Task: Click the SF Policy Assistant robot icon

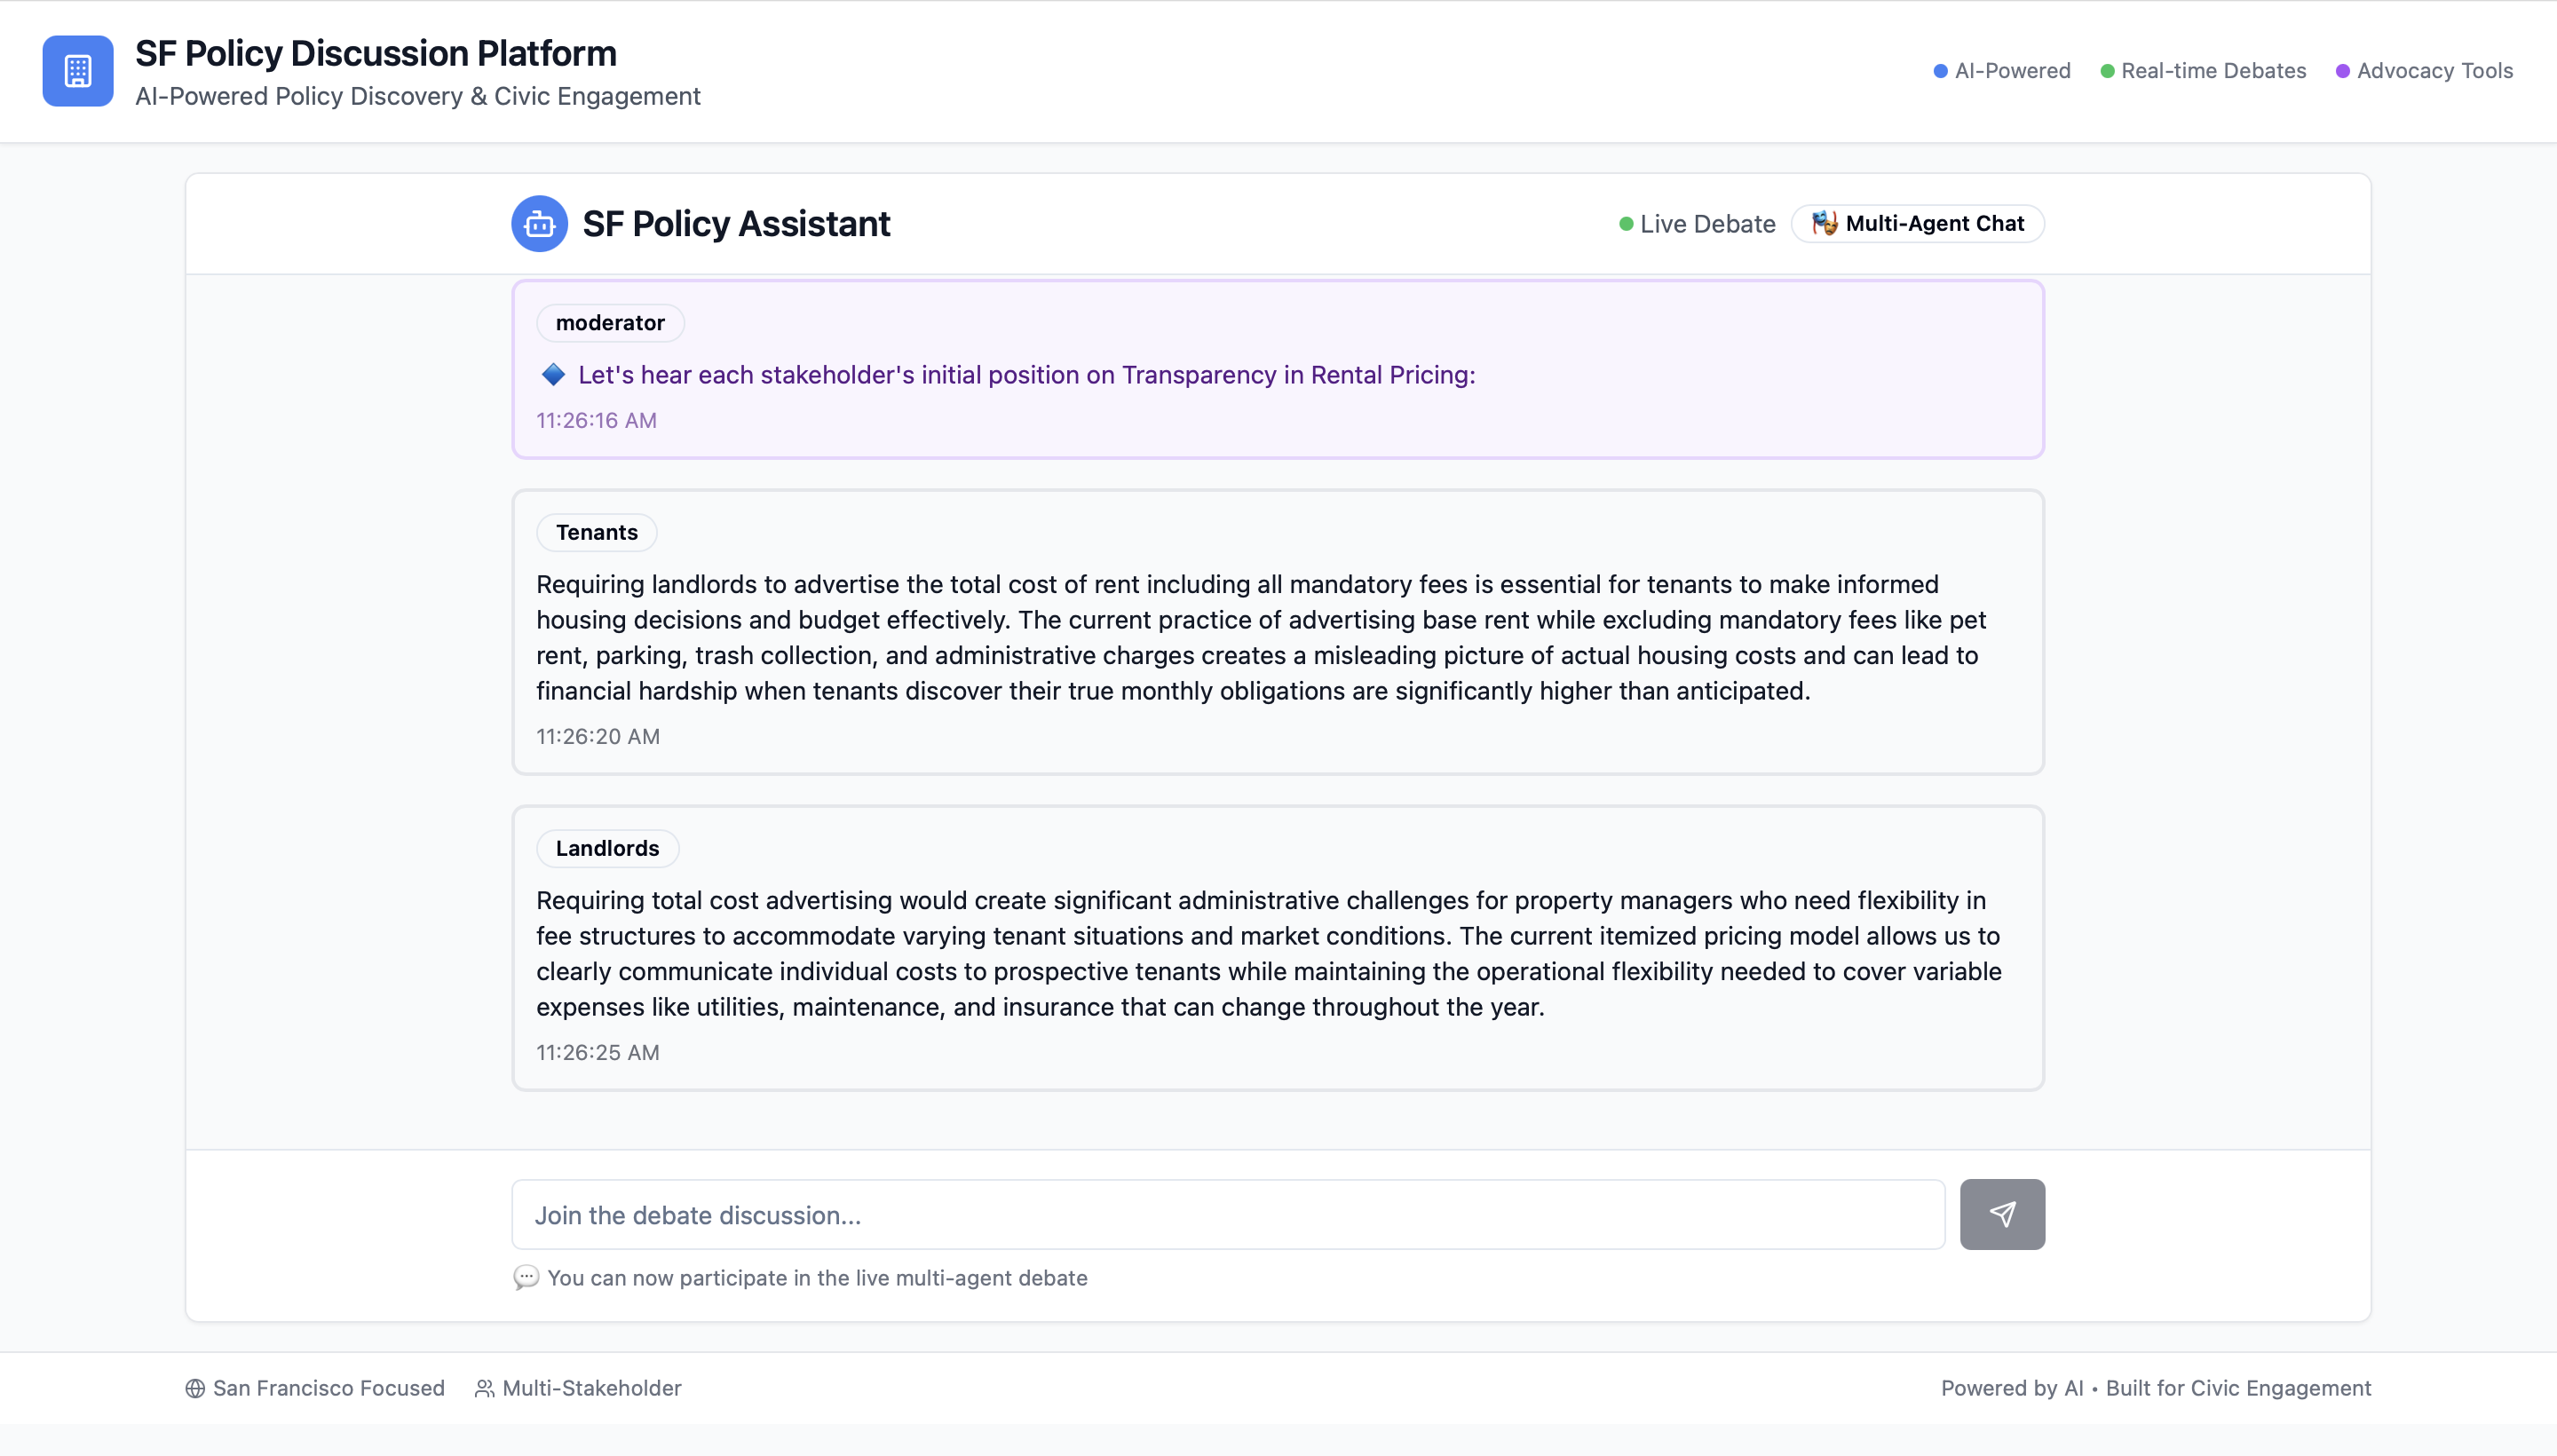Action: pos(539,224)
